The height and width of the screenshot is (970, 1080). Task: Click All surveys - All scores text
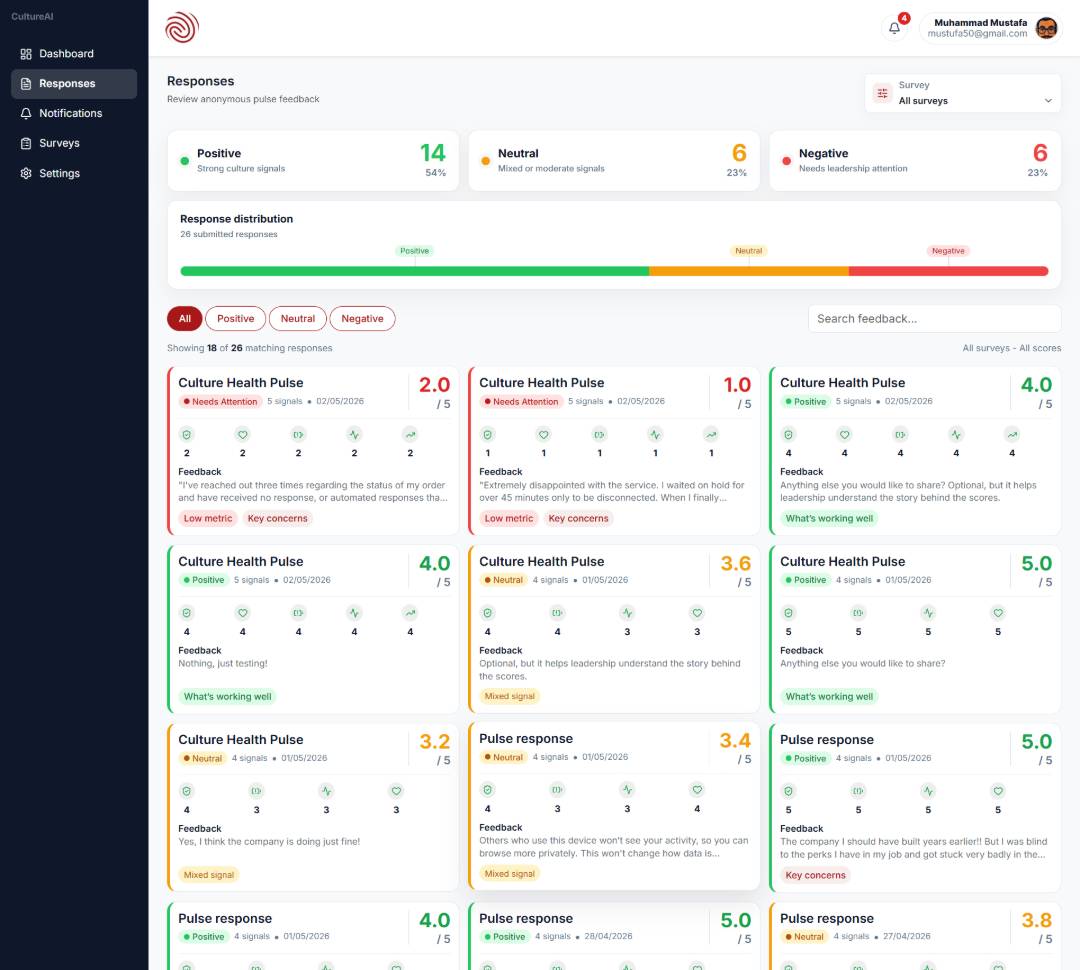click(x=1011, y=348)
